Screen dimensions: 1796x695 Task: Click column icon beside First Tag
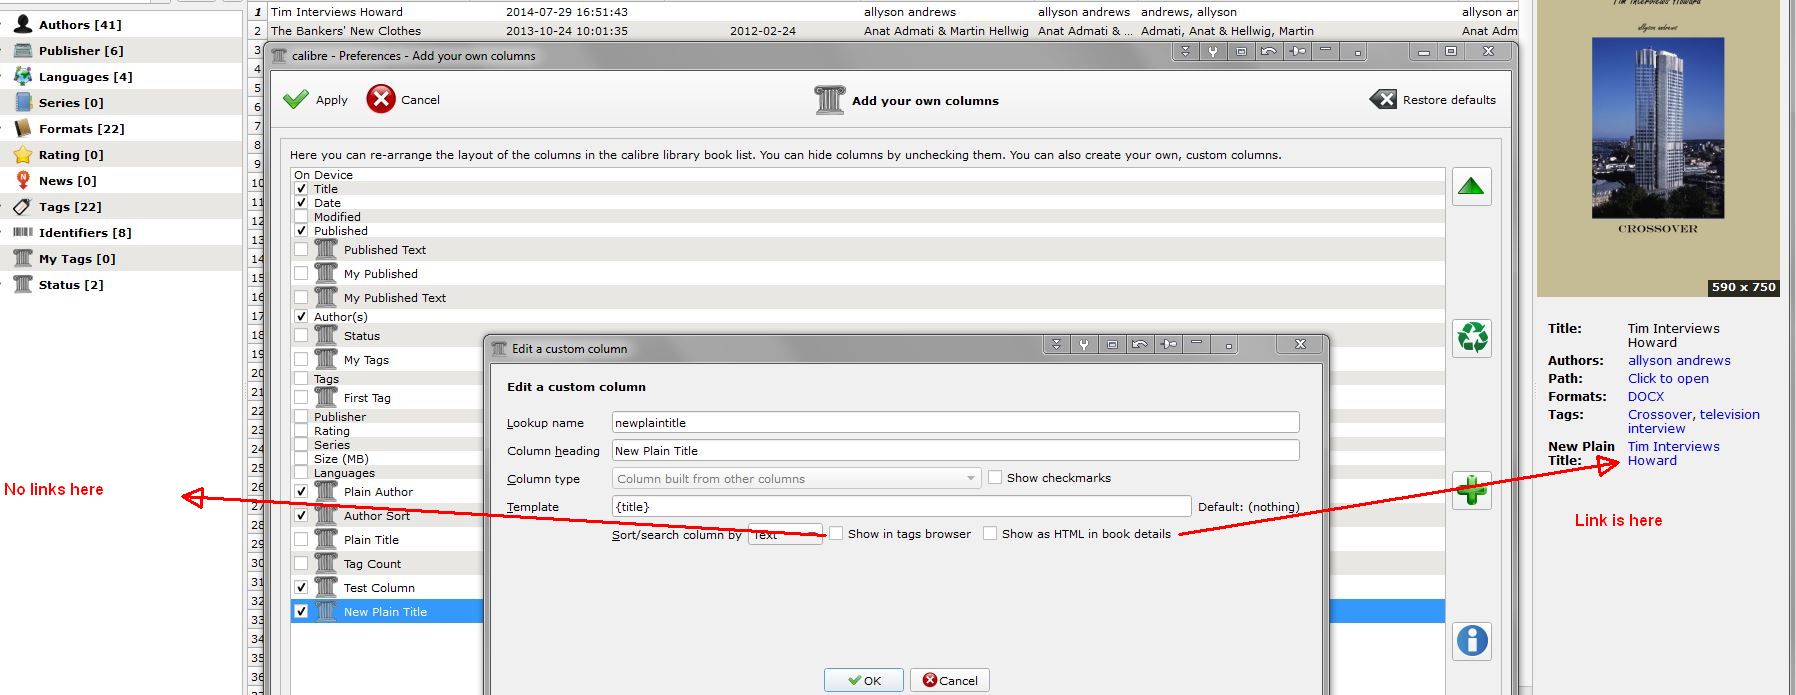pyautogui.click(x=326, y=397)
